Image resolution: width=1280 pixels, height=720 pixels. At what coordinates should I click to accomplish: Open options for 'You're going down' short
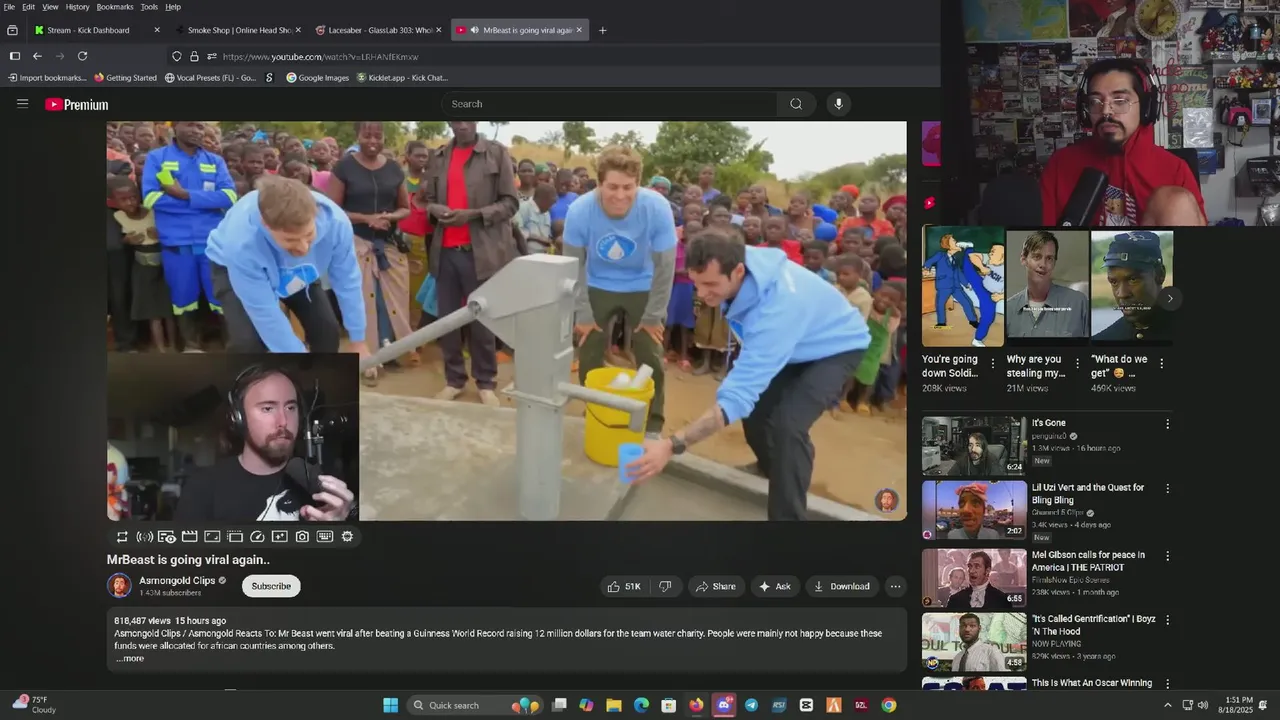coord(993,363)
